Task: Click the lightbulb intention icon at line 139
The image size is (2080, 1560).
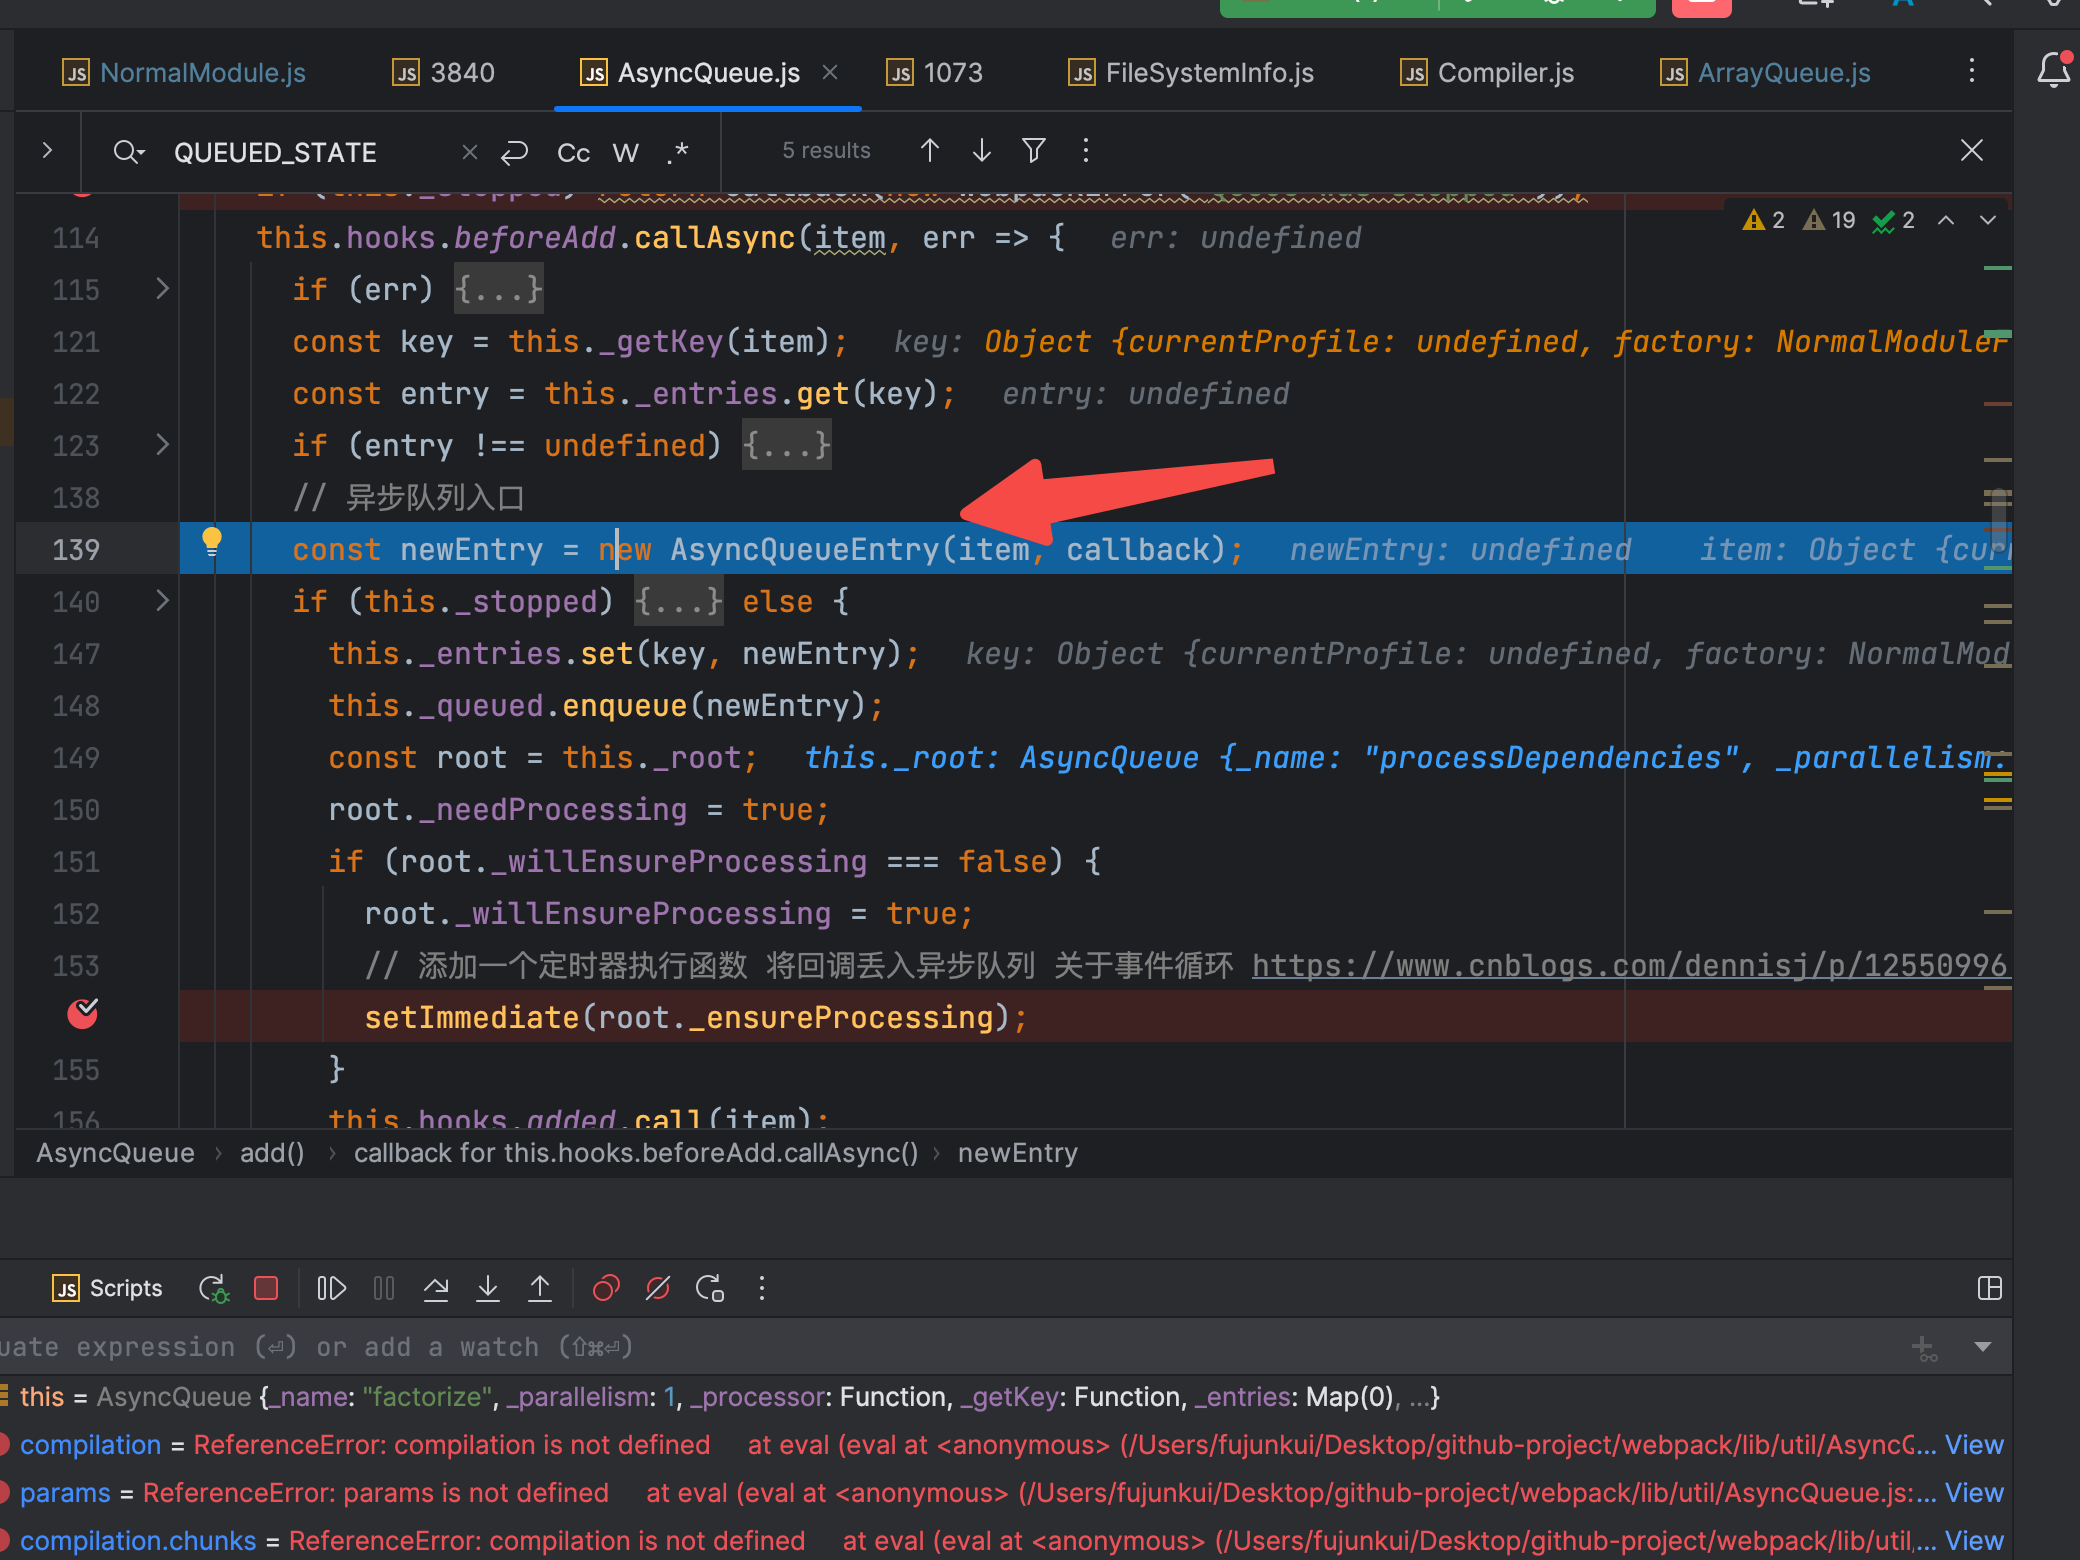Action: pyautogui.click(x=212, y=541)
